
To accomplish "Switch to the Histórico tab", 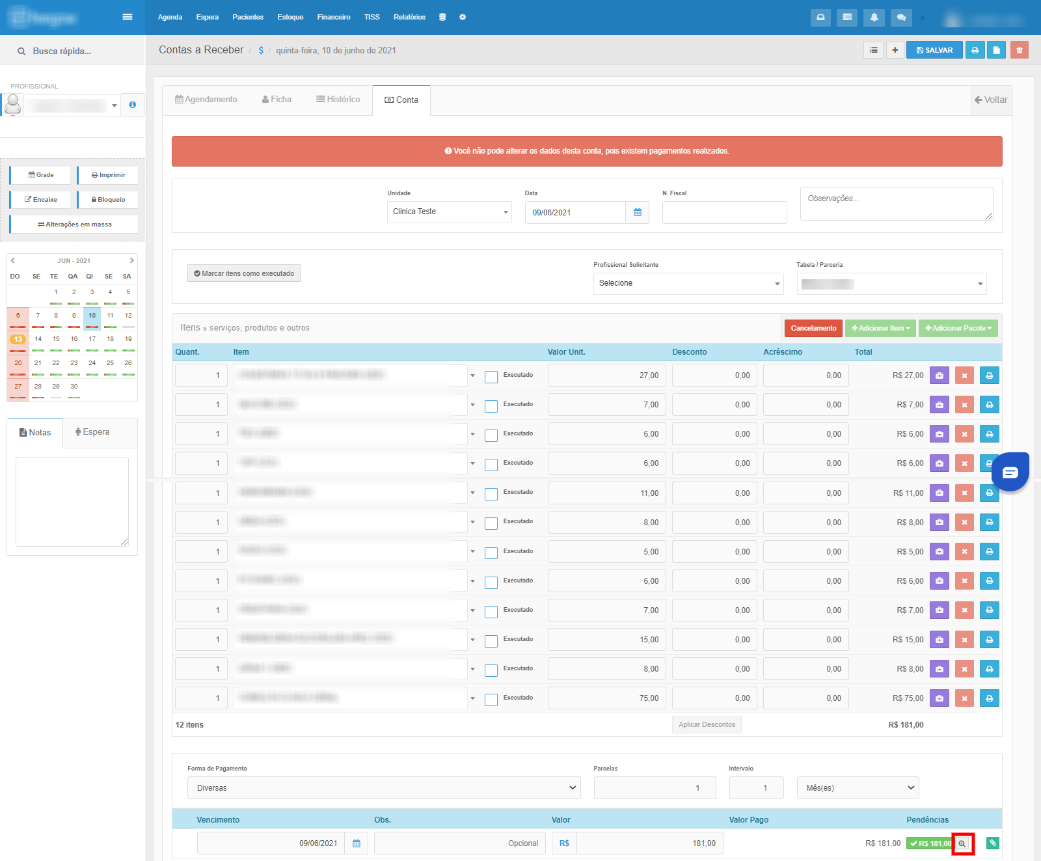I will click(338, 100).
